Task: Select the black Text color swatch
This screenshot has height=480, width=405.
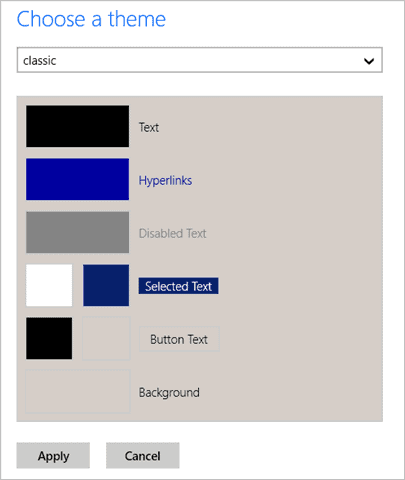Action: 77,126
